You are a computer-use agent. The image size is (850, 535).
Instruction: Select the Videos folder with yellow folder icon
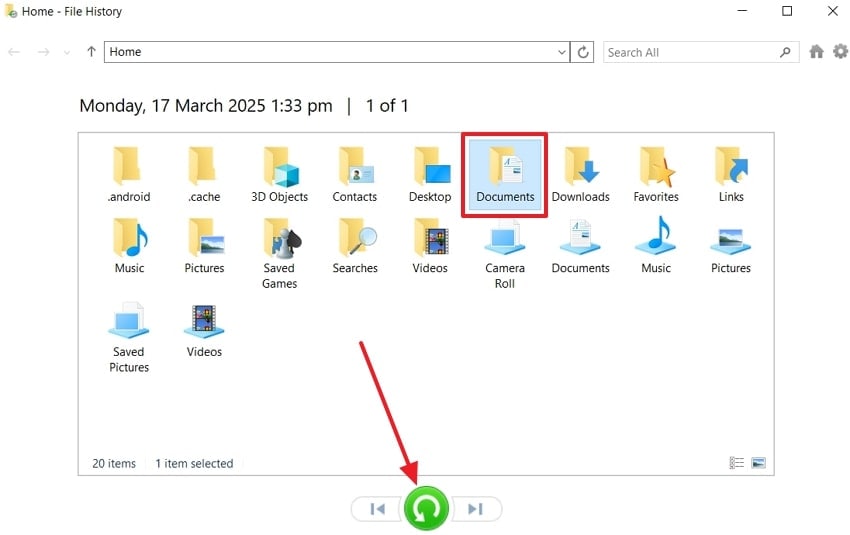(430, 246)
